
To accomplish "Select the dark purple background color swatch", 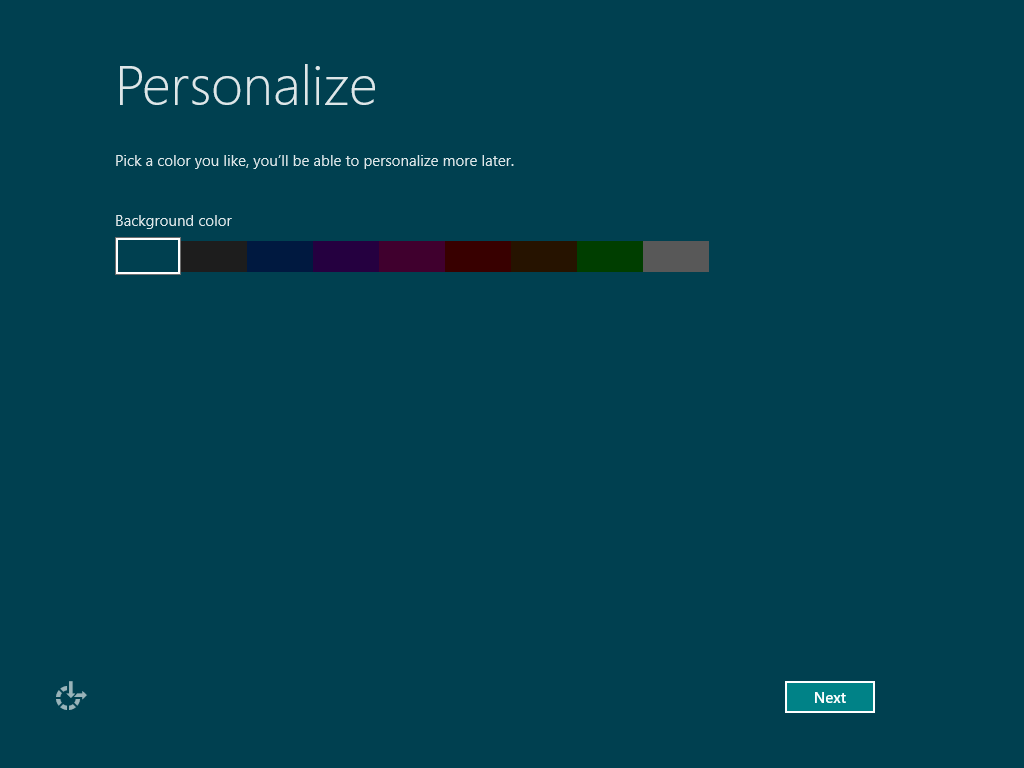I will (345, 256).
